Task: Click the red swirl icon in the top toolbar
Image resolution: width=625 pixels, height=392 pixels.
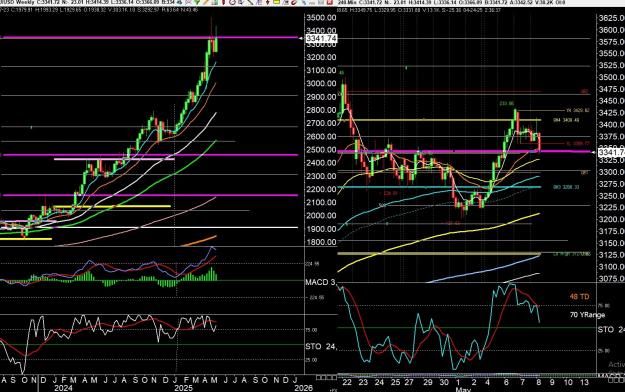Action: [294, 2]
